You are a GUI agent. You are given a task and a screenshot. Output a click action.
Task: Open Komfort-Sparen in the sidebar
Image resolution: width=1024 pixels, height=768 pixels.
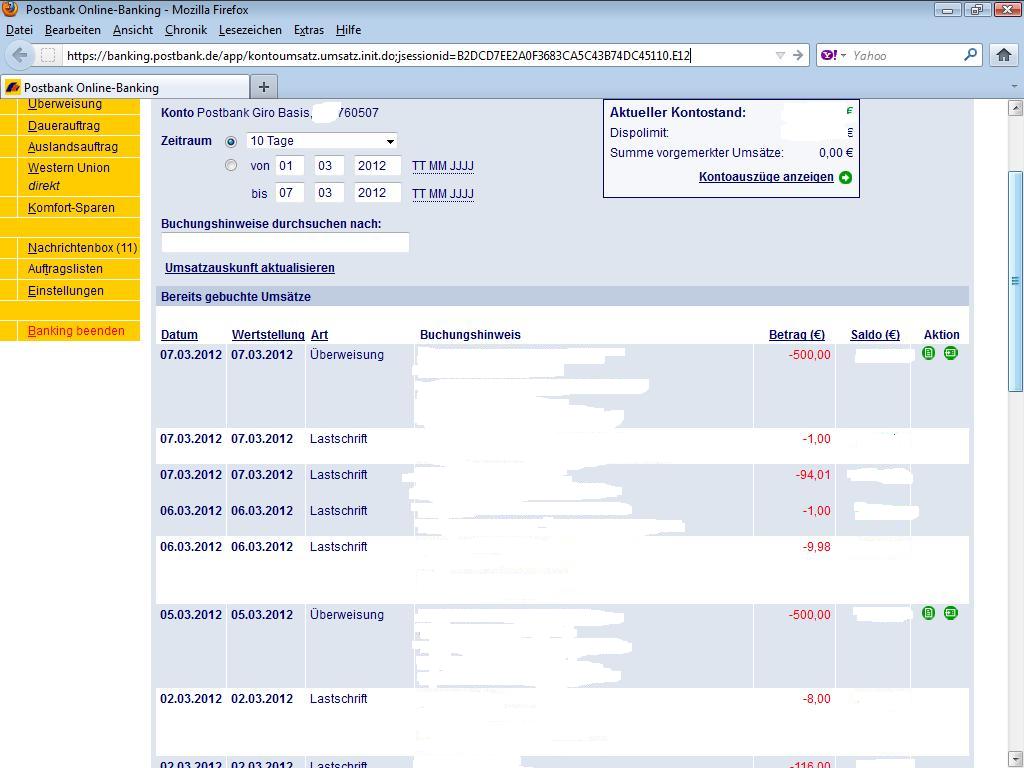coord(71,208)
